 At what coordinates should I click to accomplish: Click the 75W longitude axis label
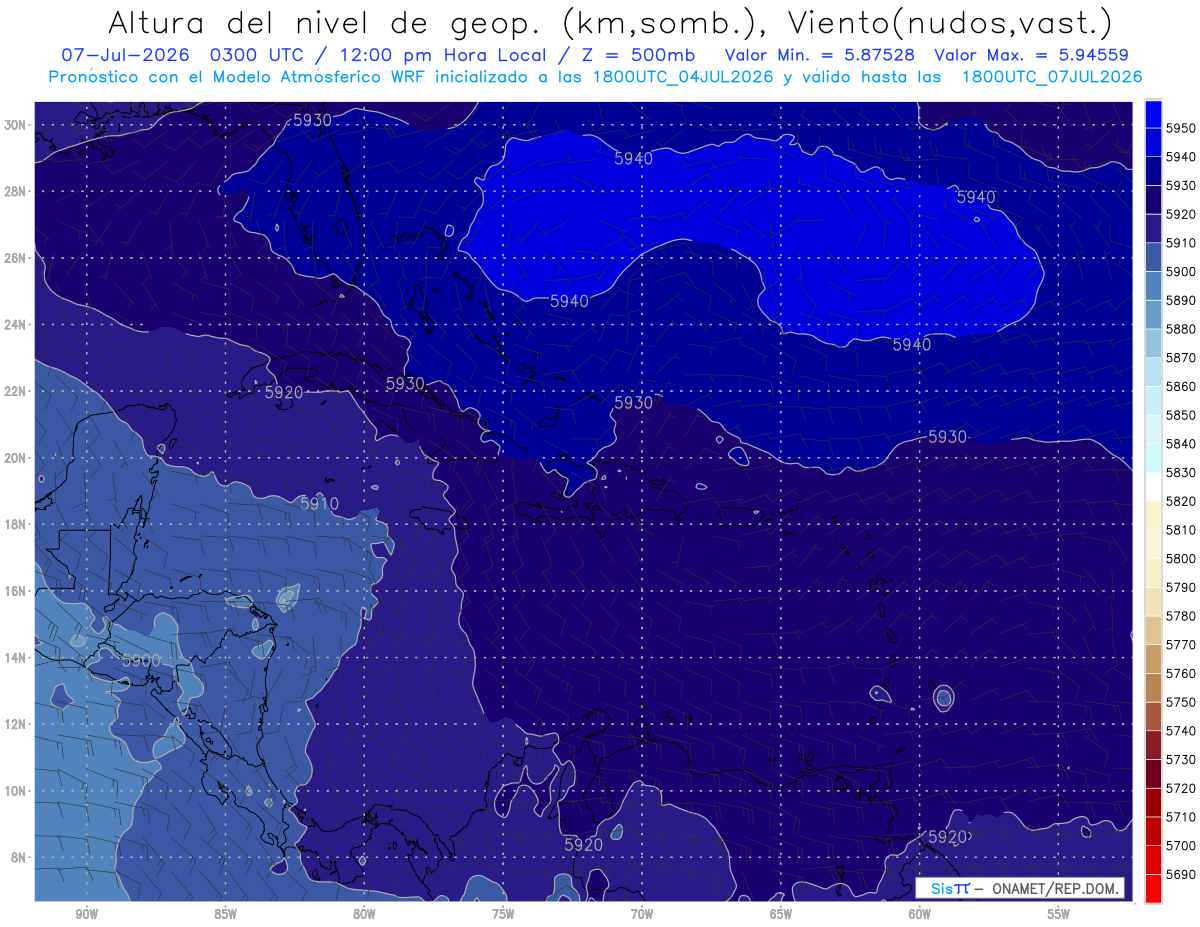tap(503, 914)
